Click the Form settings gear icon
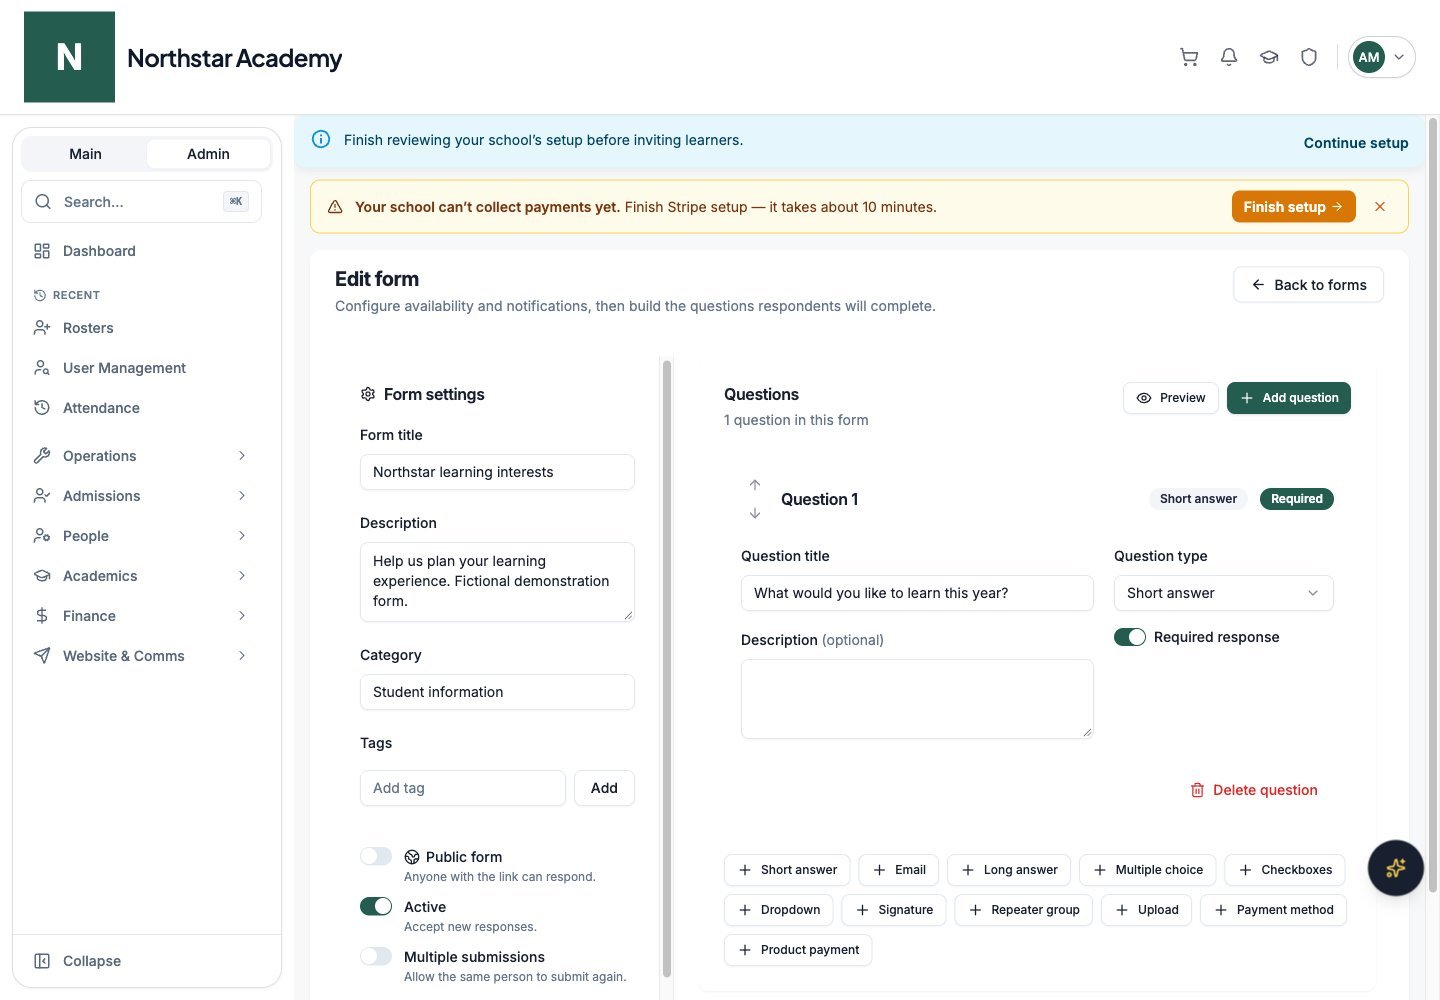1440x1000 pixels. (368, 395)
